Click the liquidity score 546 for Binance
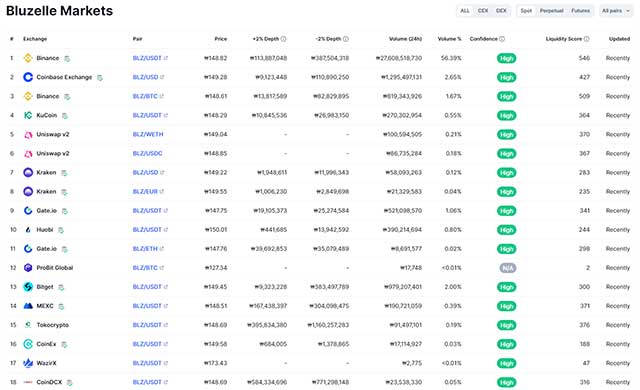Image resolution: width=640 pixels, height=390 pixels. pos(584,58)
